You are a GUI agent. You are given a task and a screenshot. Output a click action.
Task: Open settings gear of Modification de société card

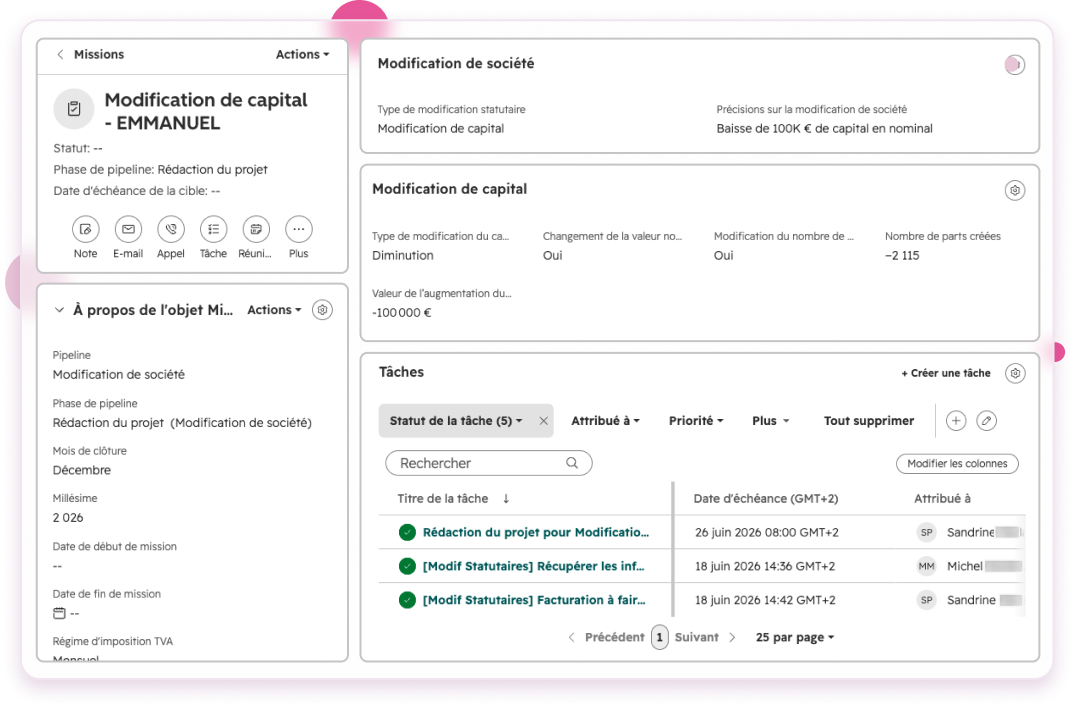(1015, 64)
